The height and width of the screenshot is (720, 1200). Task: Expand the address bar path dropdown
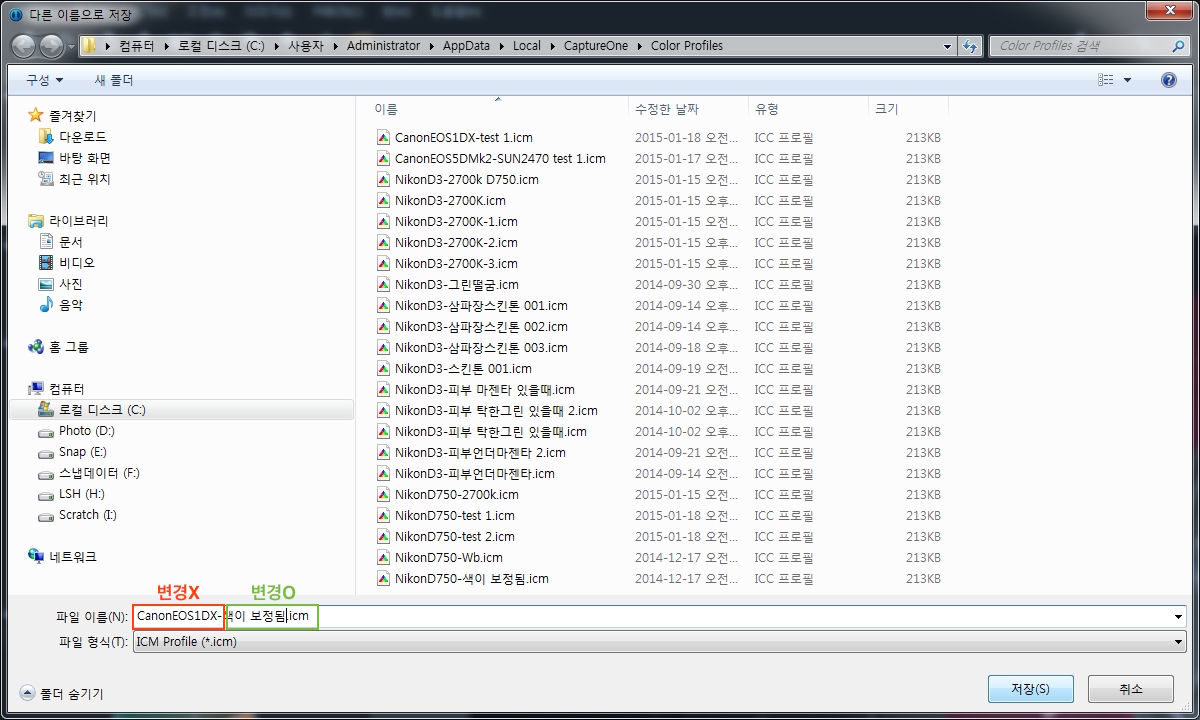pyautogui.click(x=947, y=46)
